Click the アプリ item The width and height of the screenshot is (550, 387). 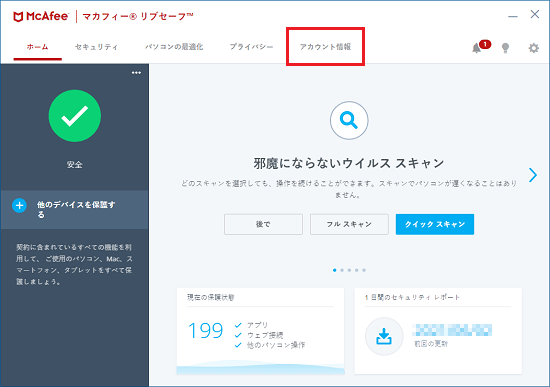coord(257,325)
